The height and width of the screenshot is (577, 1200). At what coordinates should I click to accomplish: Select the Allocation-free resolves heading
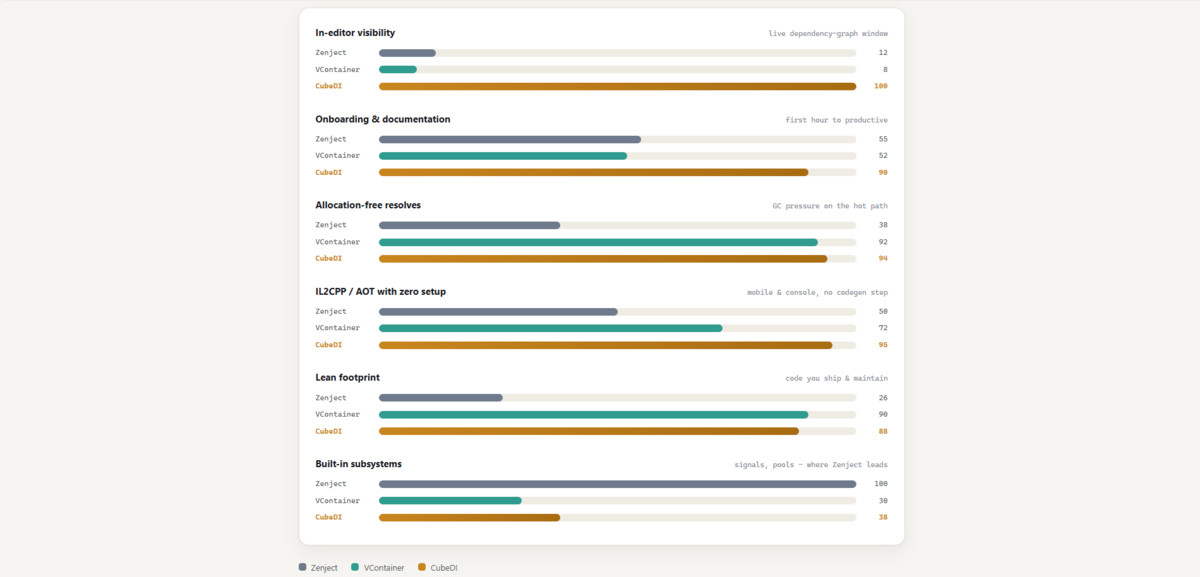tap(368, 205)
